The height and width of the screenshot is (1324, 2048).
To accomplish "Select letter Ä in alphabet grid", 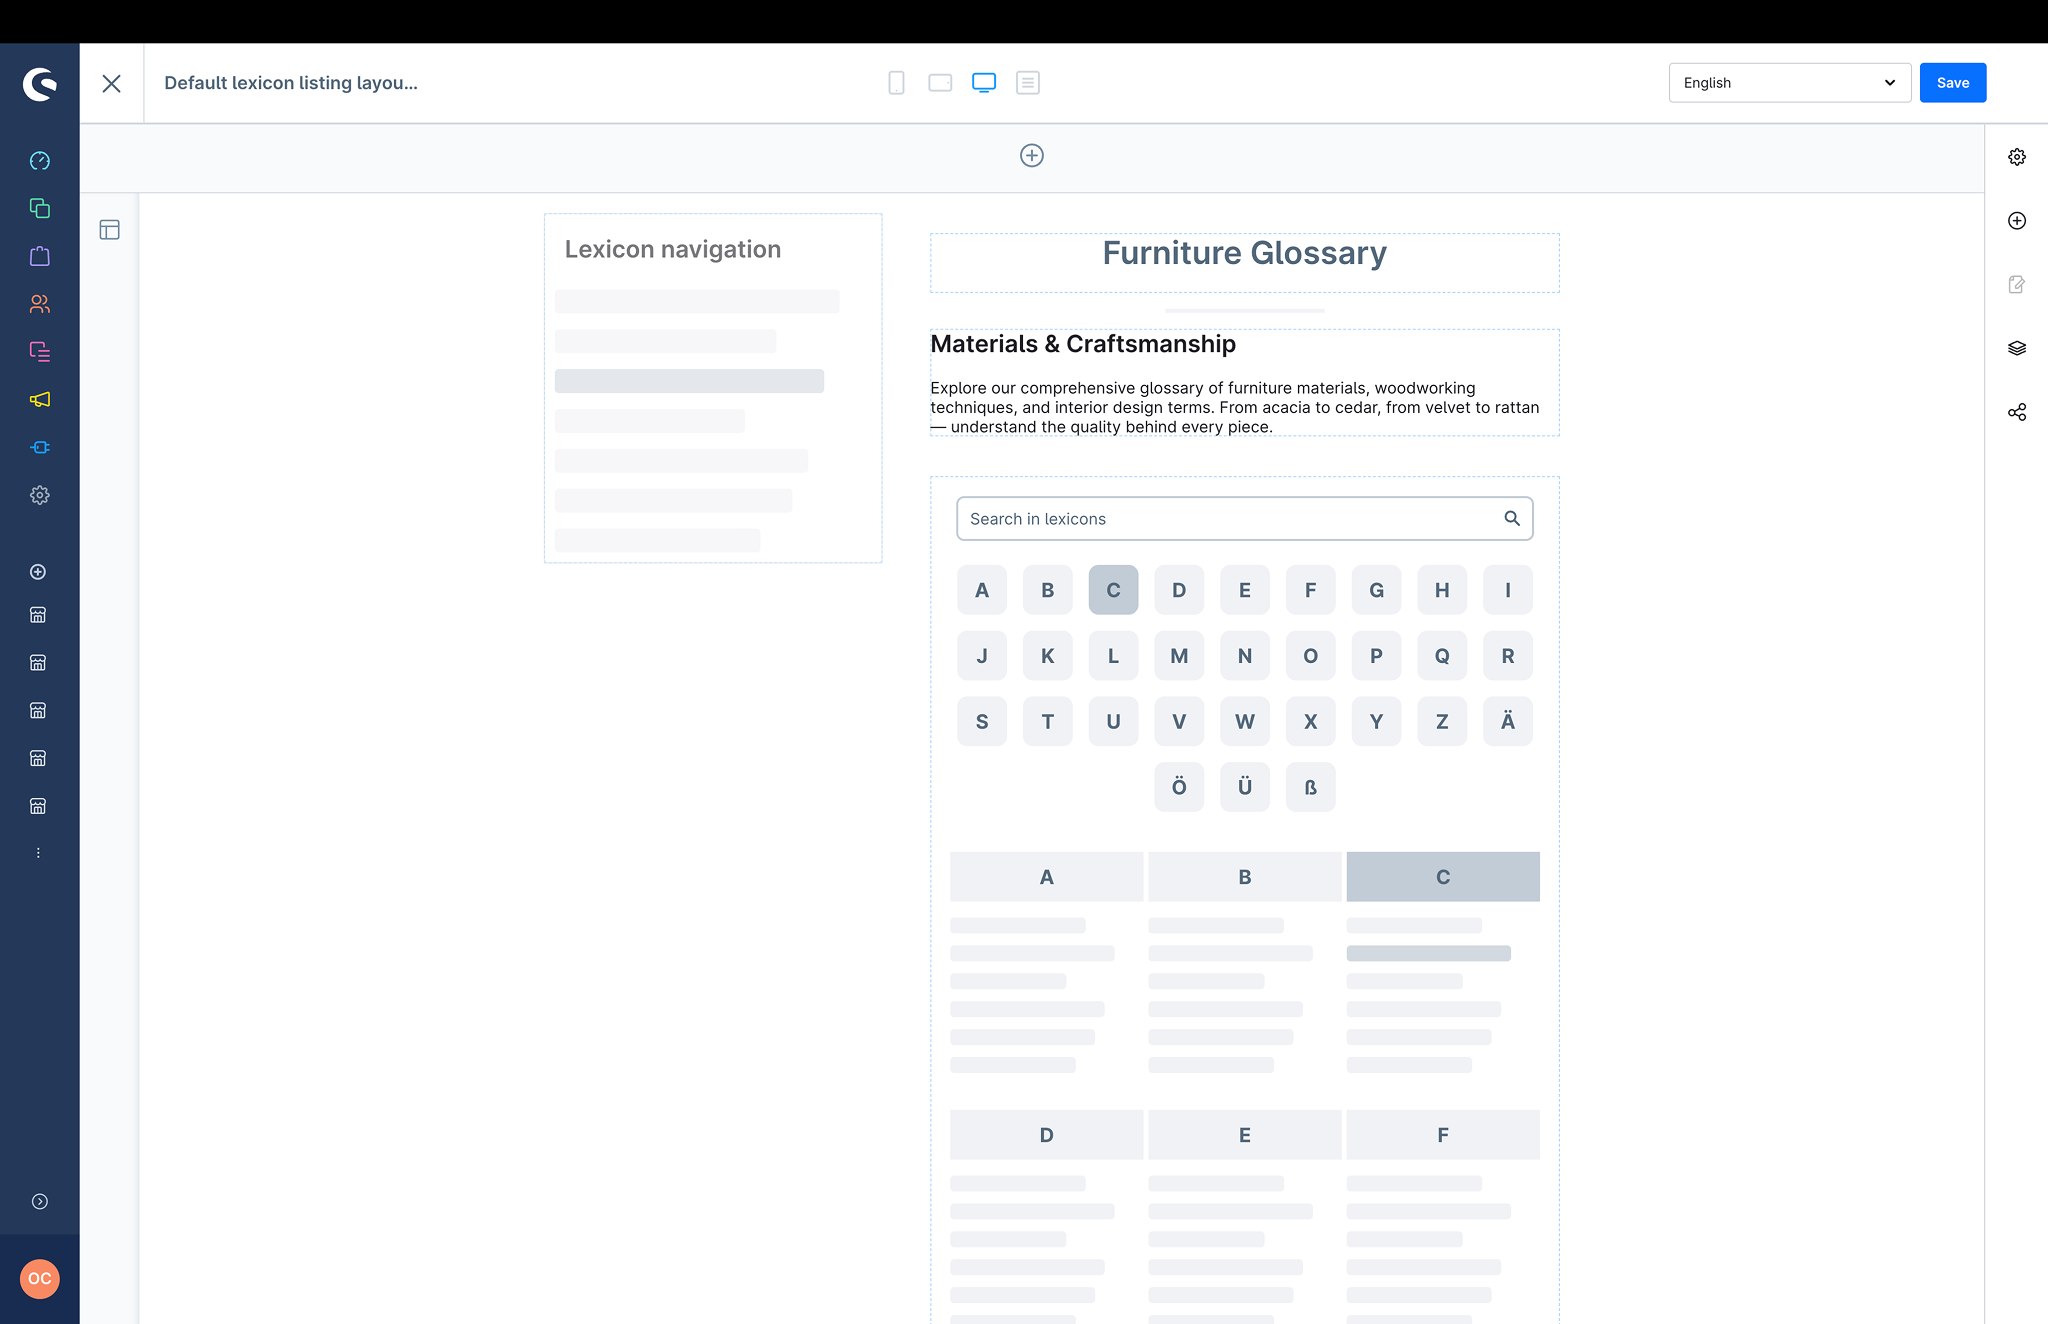I will pos(1508,721).
